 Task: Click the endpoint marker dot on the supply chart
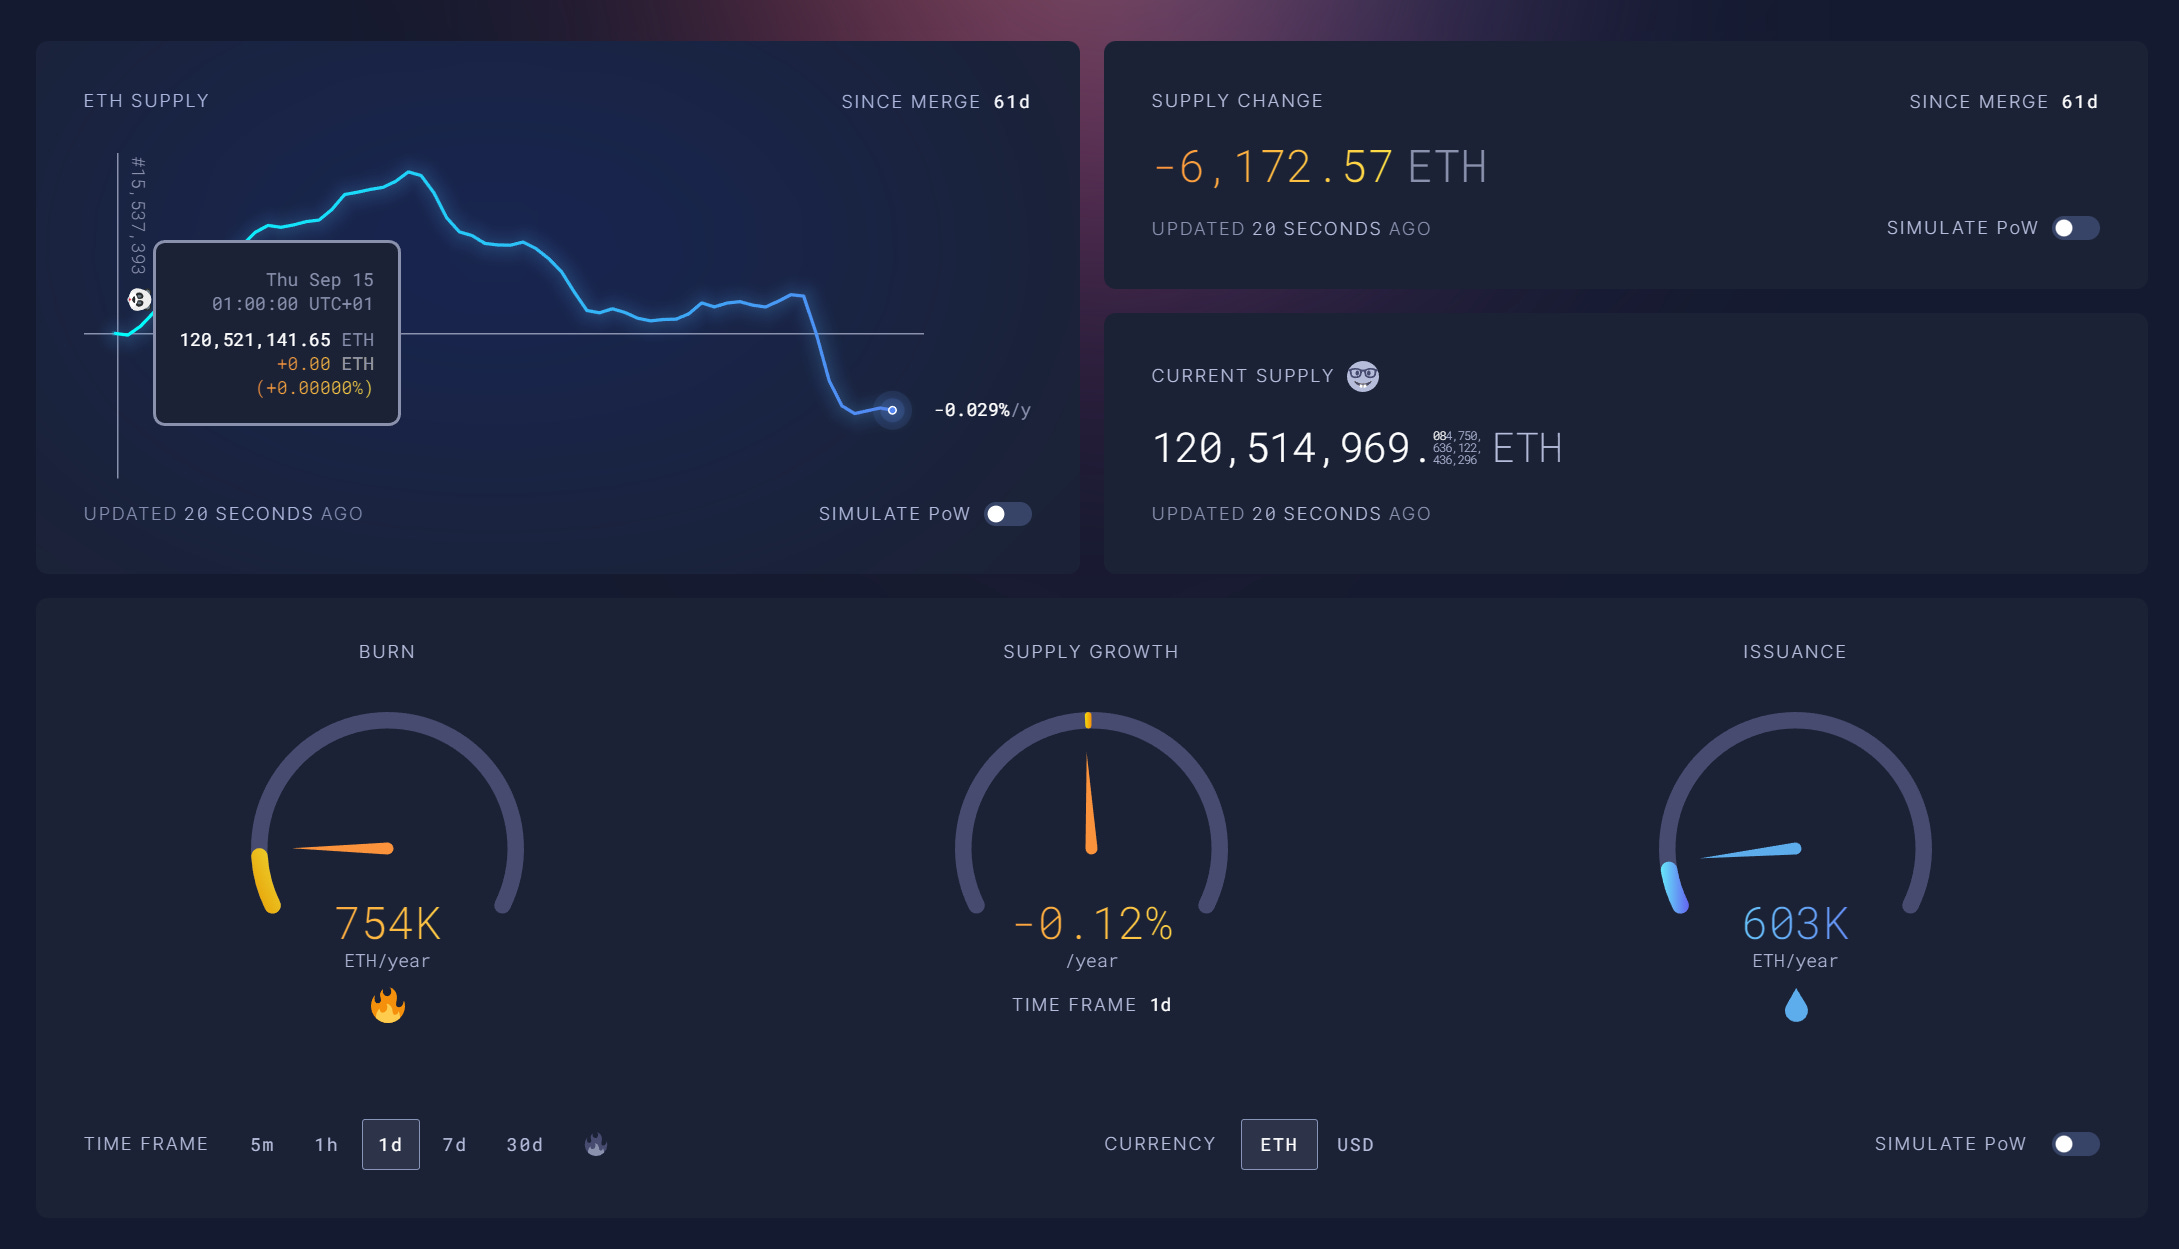pos(890,410)
